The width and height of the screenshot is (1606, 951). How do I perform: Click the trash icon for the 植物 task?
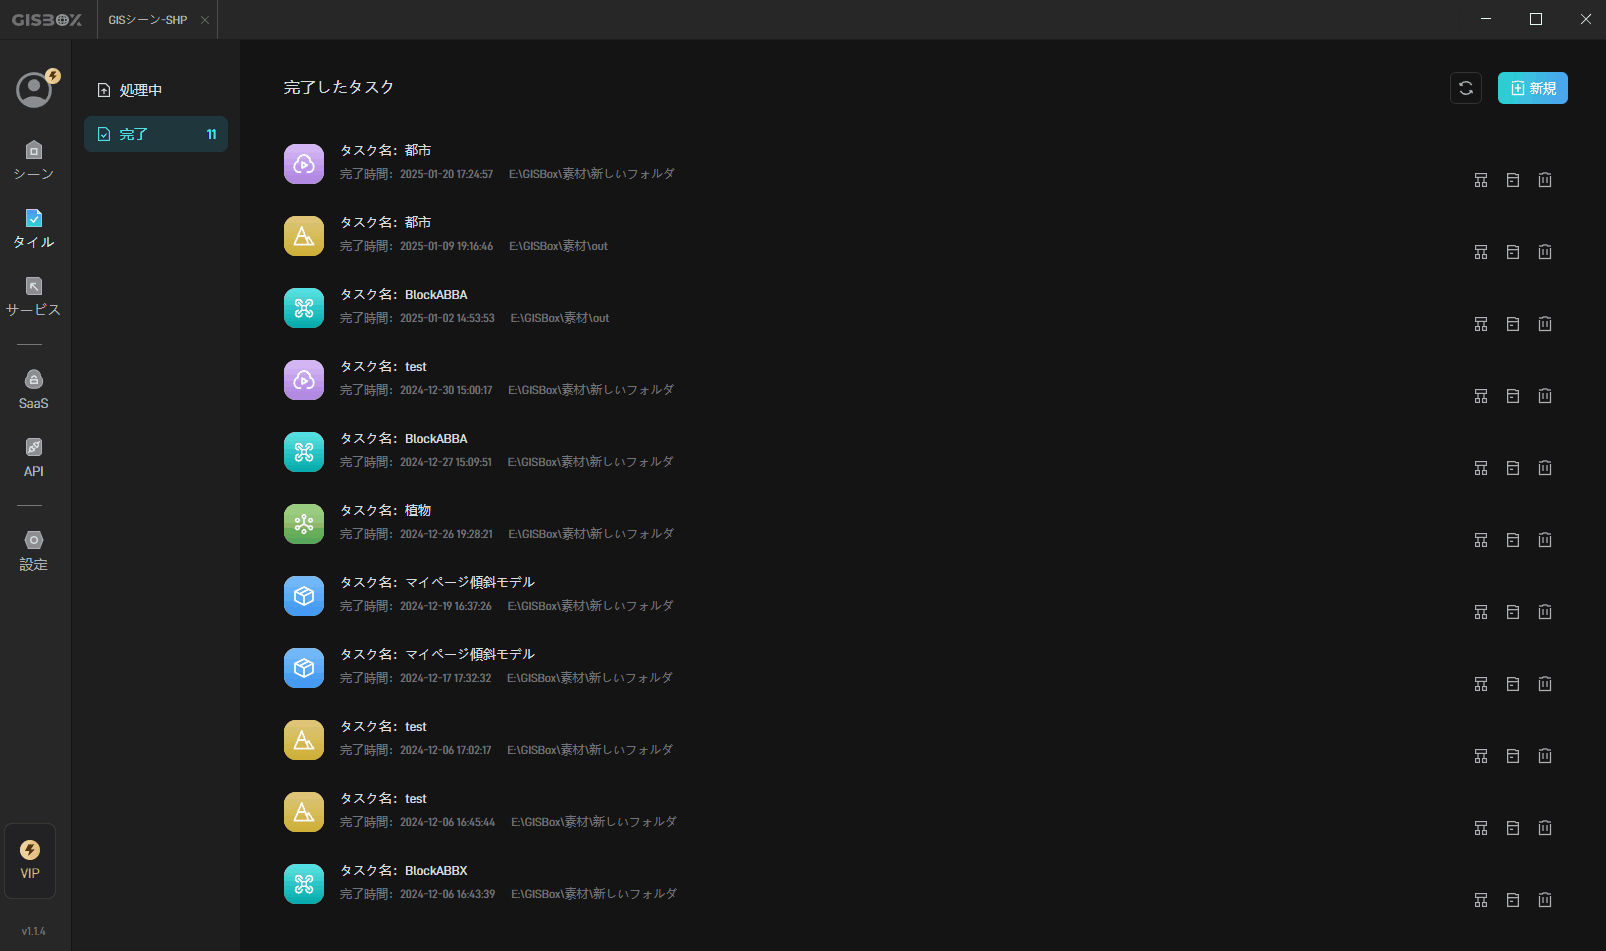point(1545,540)
